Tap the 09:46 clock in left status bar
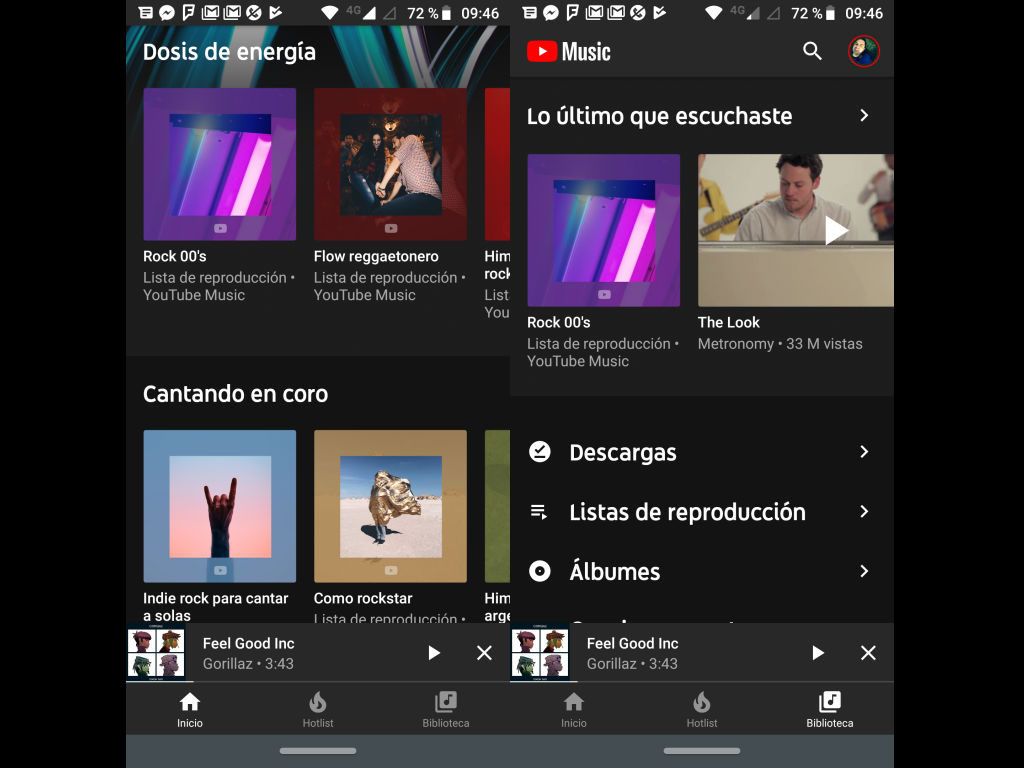This screenshot has height=768, width=1024. (x=480, y=13)
